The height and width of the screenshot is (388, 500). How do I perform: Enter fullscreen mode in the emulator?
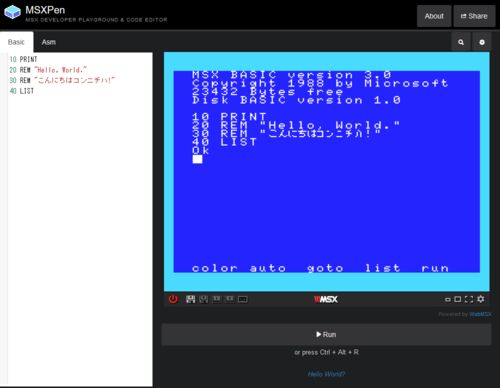tap(469, 299)
